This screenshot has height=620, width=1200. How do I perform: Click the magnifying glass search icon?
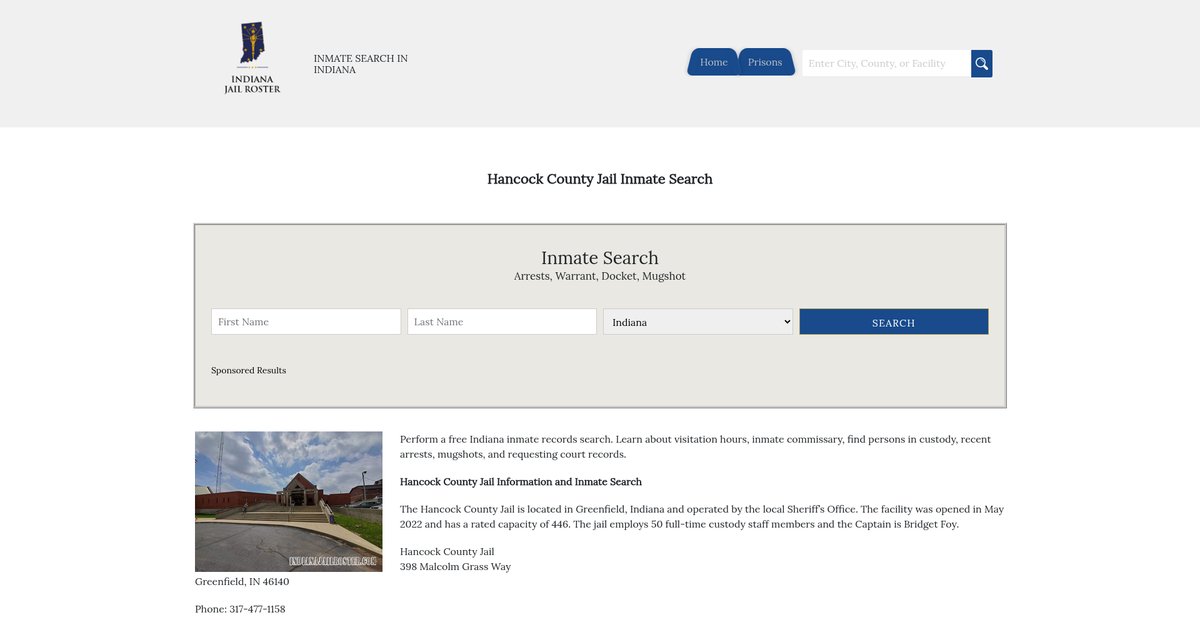tap(981, 64)
